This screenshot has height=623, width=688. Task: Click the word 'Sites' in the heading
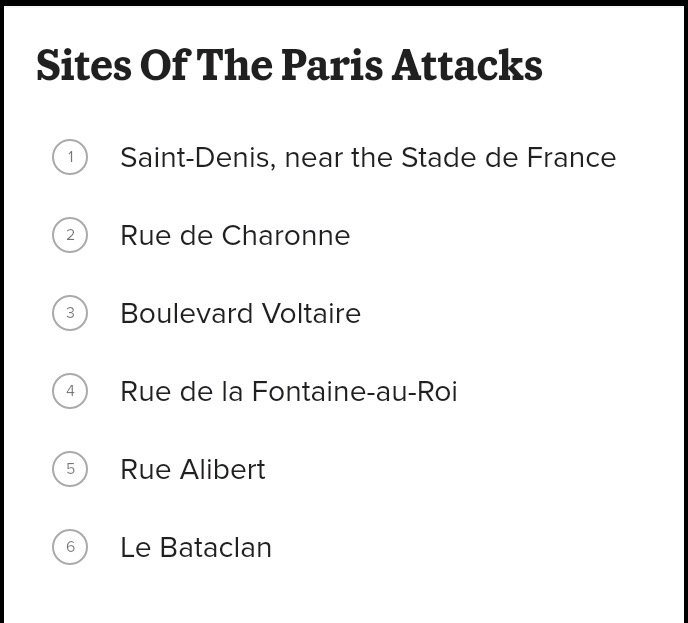[84, 65]
